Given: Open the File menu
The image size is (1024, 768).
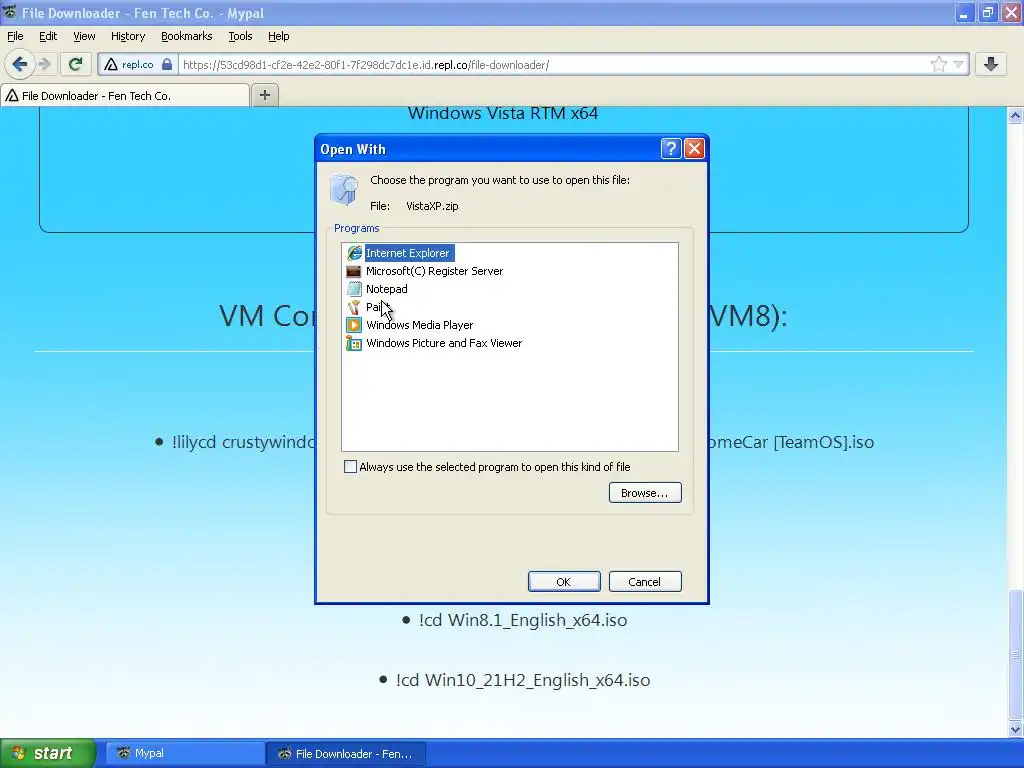Looking at the screenshot, I should pos(15,36).
